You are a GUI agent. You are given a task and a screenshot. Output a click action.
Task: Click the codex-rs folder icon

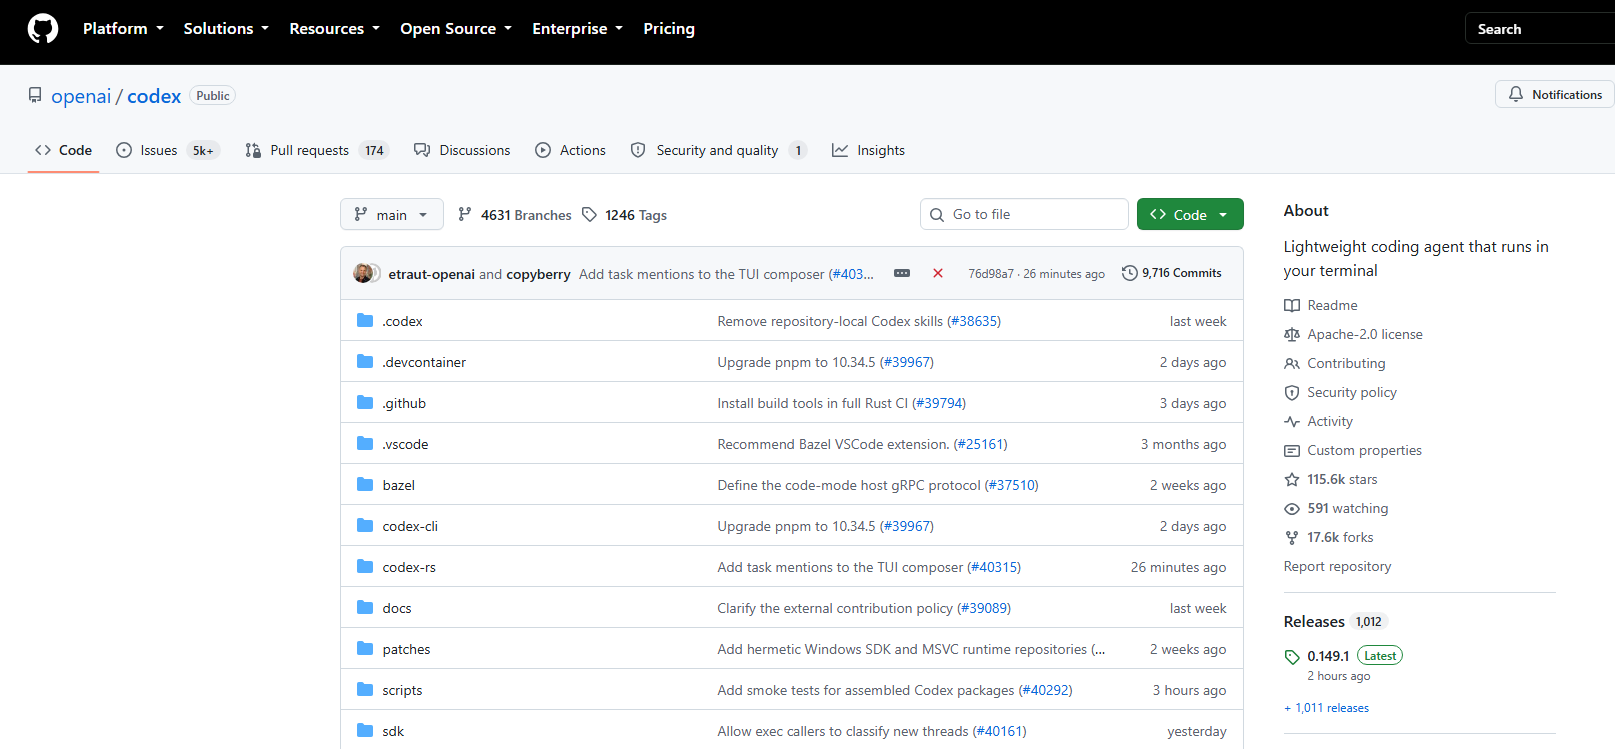pyautogui.click(x=365, y=567)
